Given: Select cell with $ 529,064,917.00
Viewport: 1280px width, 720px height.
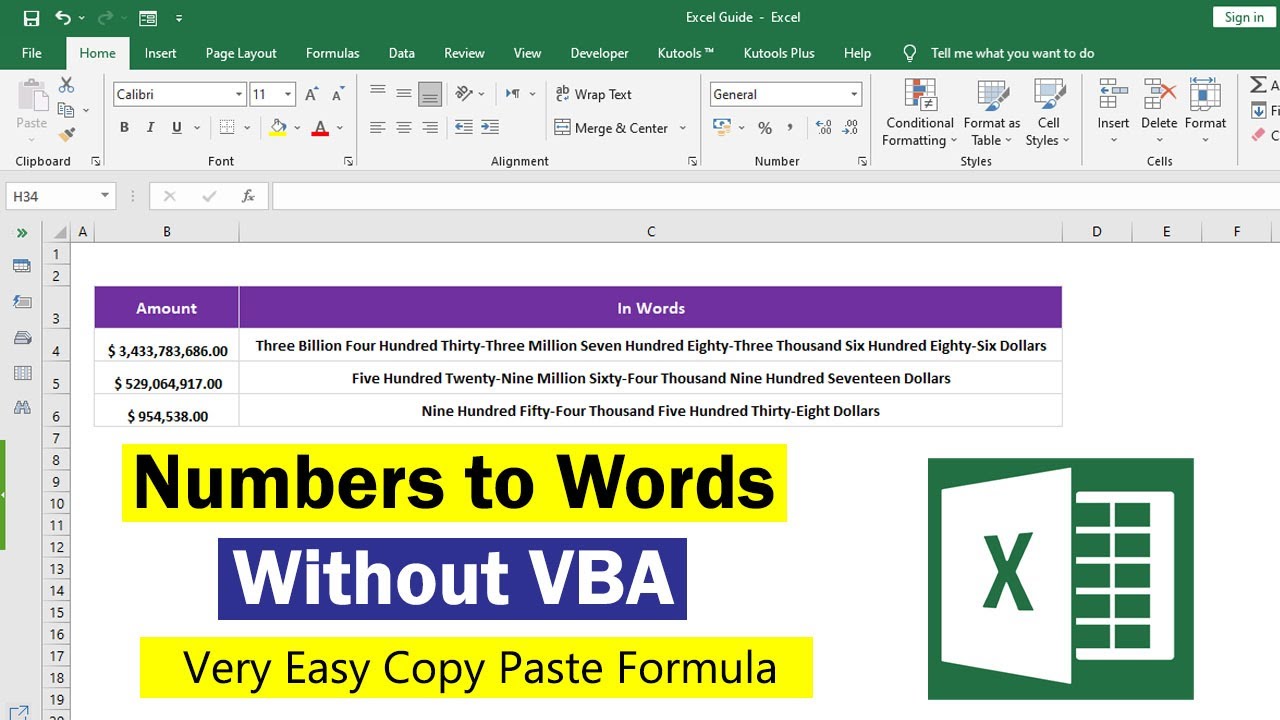Looking at the screenshot, I should (x=167, y=378).
